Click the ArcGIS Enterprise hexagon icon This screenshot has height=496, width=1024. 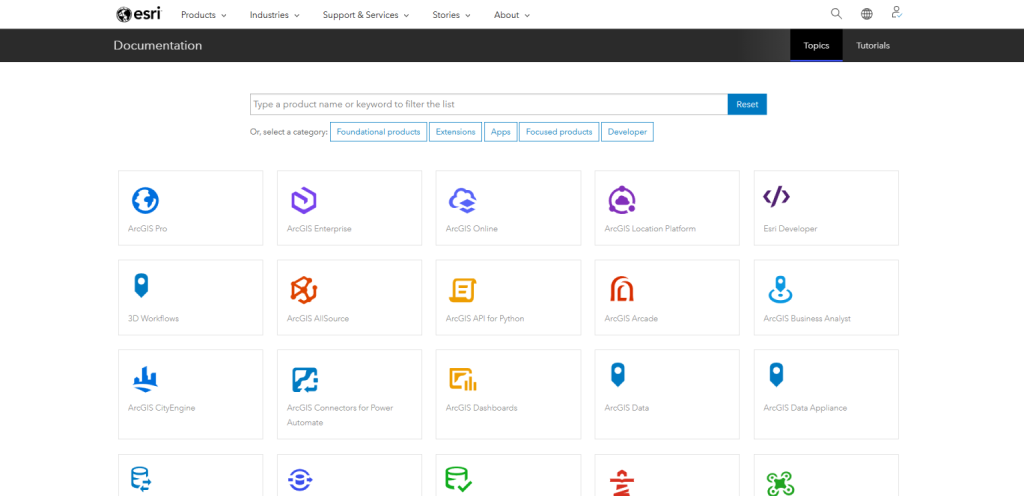(x=304, y=200)
